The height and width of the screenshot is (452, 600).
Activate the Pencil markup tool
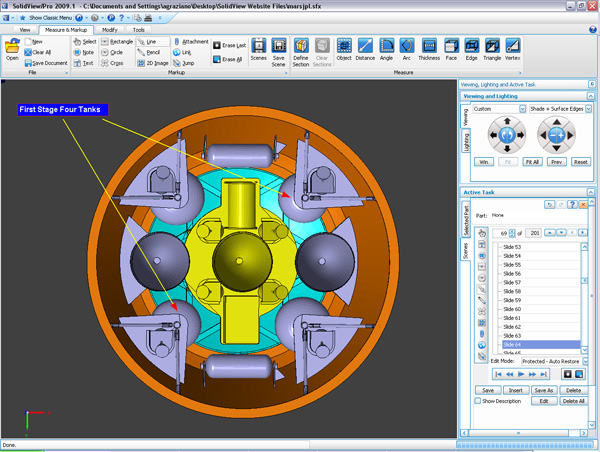[x=149, y=52]
